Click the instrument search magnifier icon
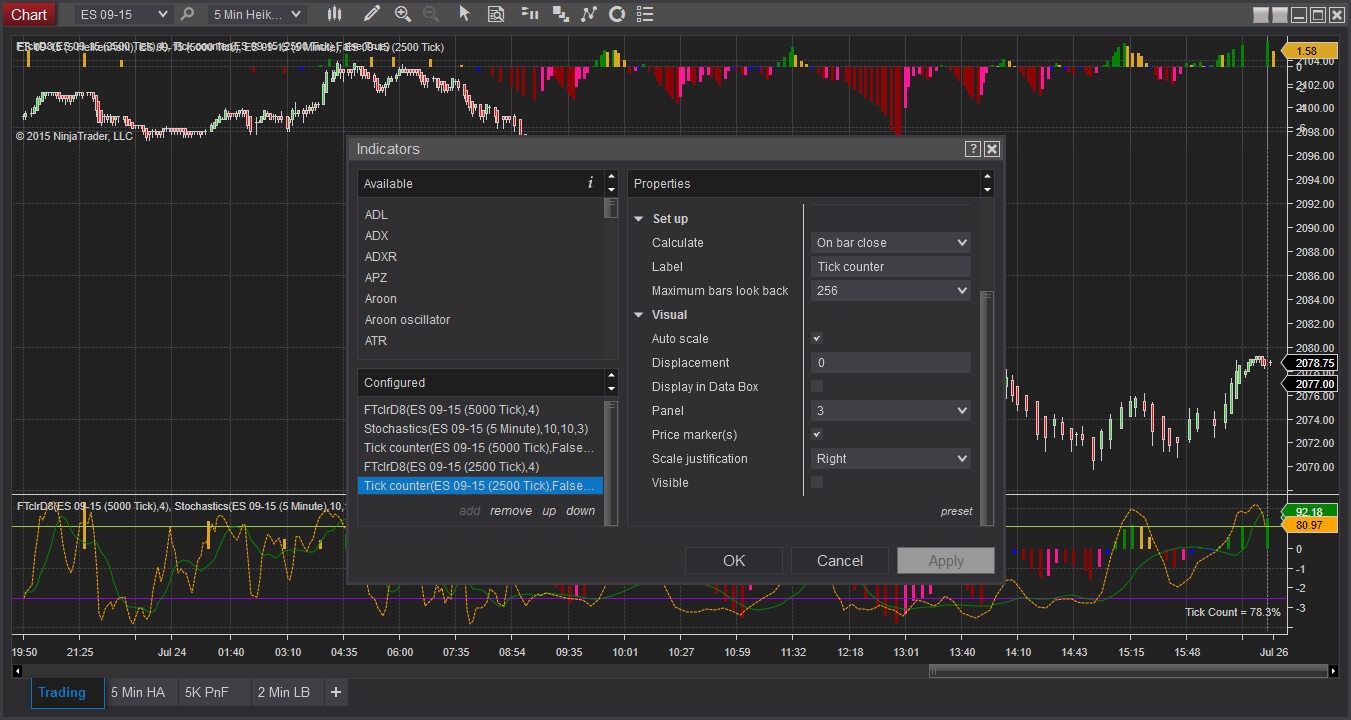 click(x=187, y=14)
